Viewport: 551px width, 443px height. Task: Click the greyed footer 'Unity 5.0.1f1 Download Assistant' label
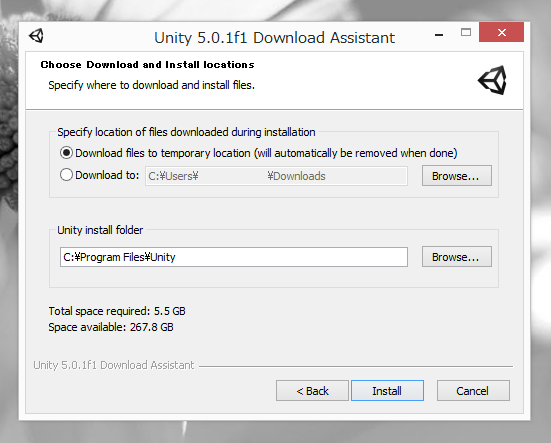click(x=114, y=365)
